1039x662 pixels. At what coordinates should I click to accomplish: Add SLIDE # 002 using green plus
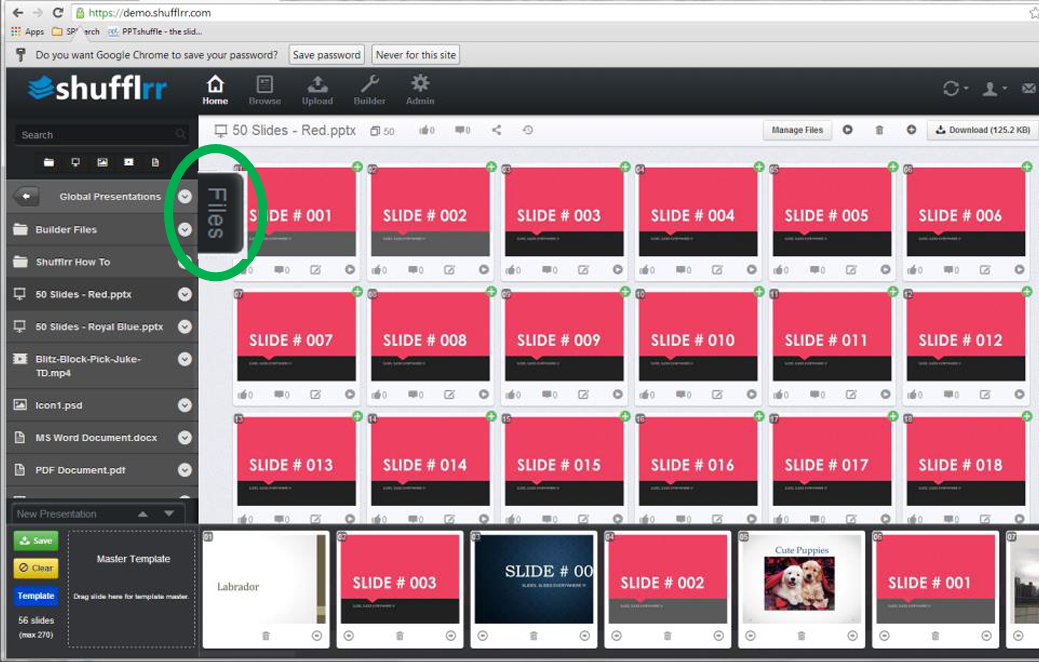[491, 166]
